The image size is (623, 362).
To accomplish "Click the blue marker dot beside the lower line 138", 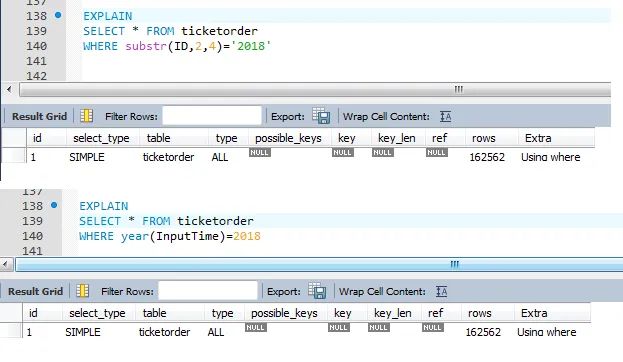I will click(x=54, y=205).
